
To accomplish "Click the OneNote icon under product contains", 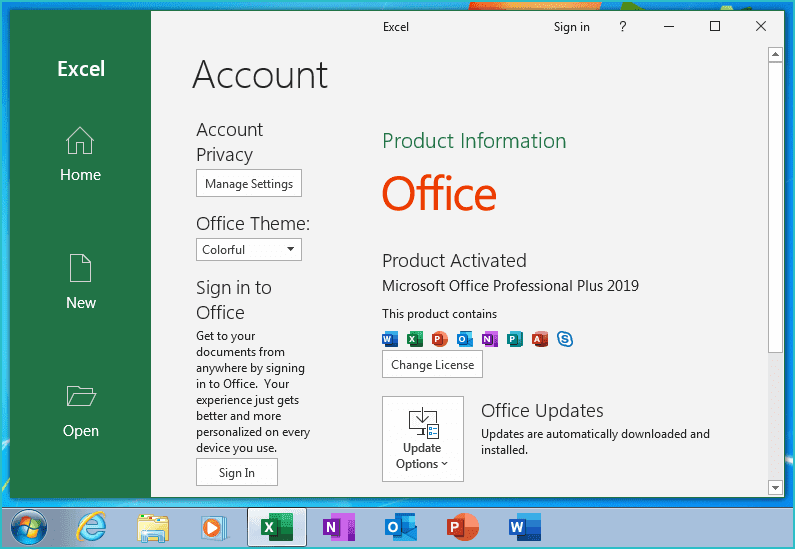I will coord(490,339).
